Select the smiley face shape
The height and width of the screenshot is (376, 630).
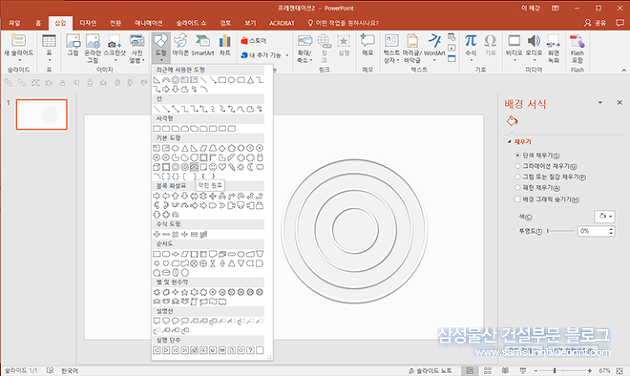213,167
